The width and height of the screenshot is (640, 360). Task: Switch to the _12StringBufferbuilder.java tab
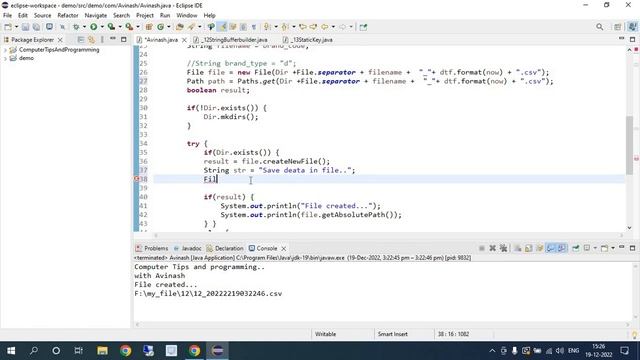tap(231, 40)
